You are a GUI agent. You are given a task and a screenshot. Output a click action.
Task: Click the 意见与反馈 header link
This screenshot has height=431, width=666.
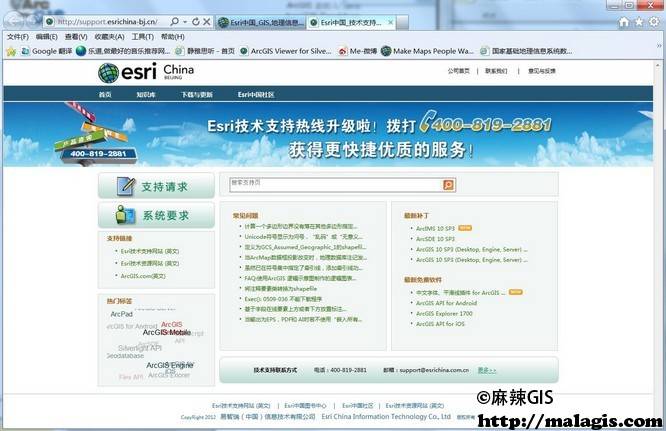click(542, 71)
